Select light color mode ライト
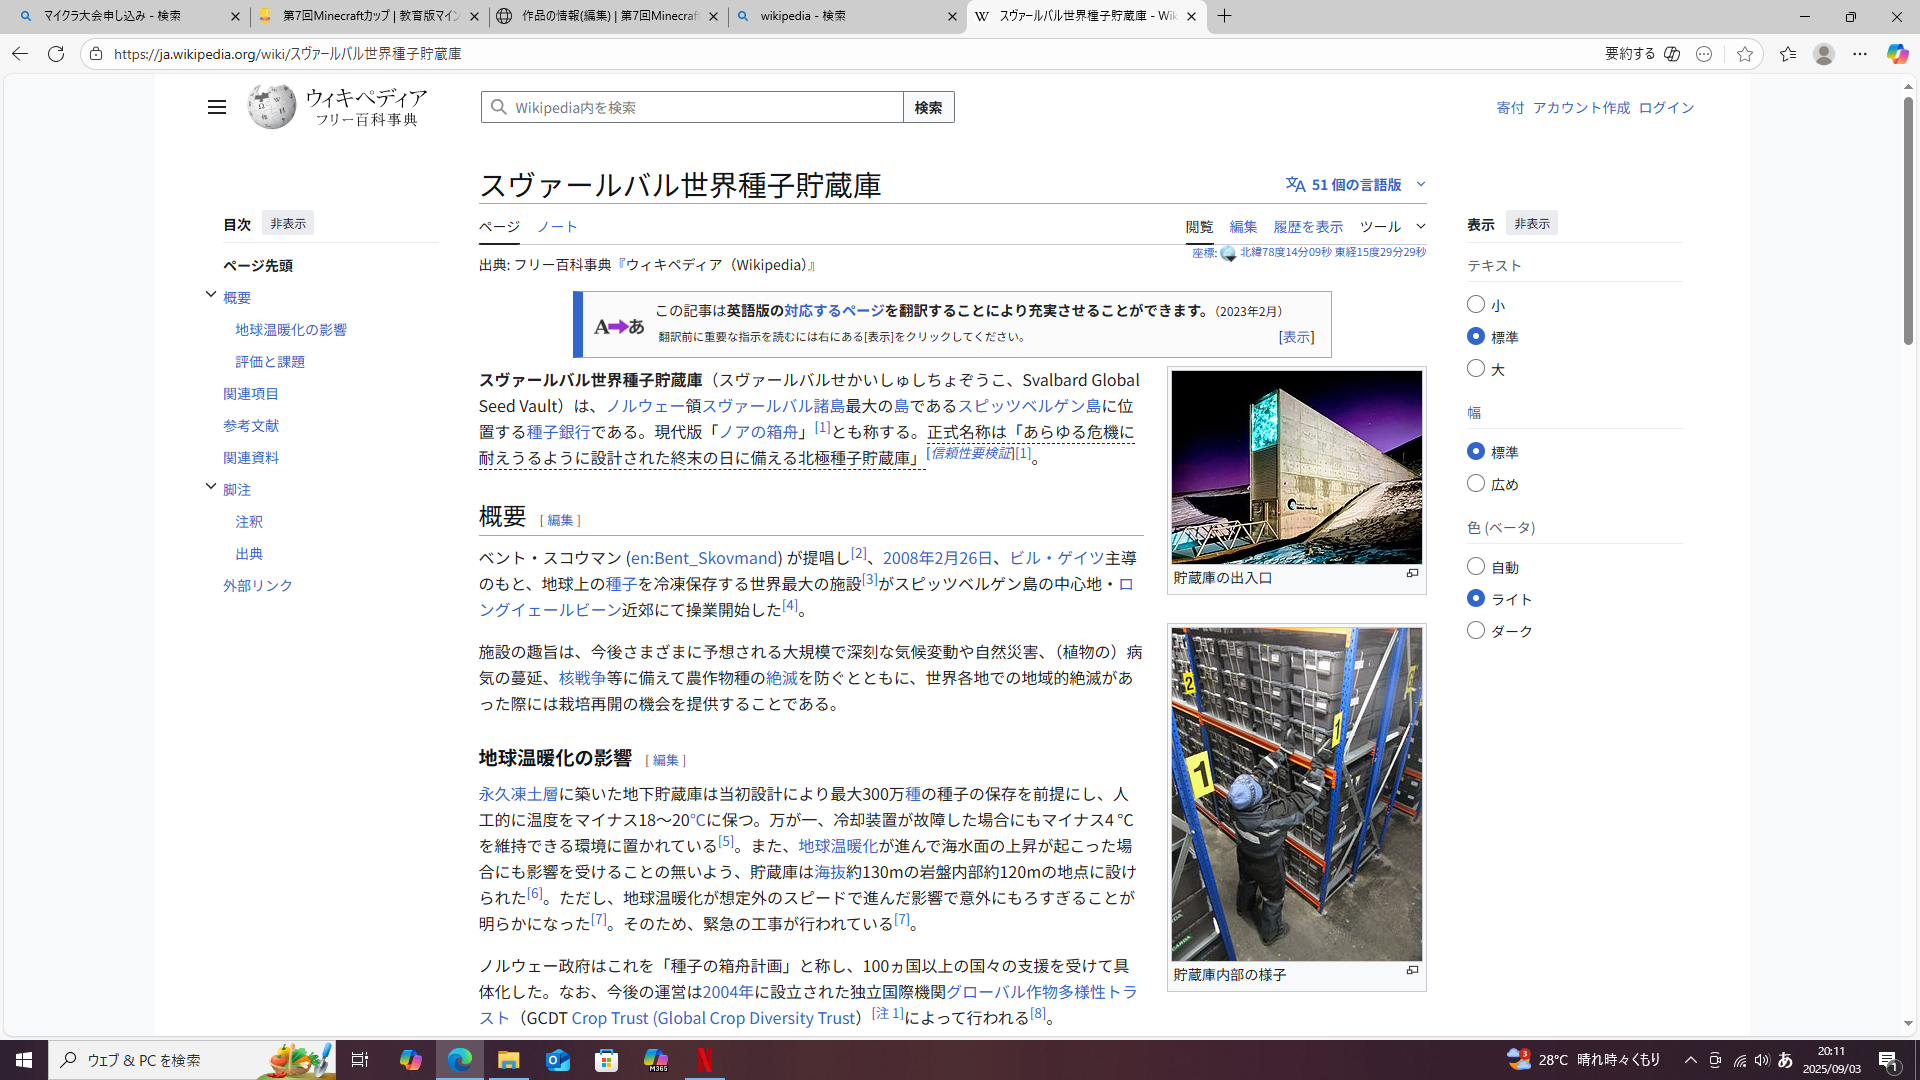 pos(1476,598)
